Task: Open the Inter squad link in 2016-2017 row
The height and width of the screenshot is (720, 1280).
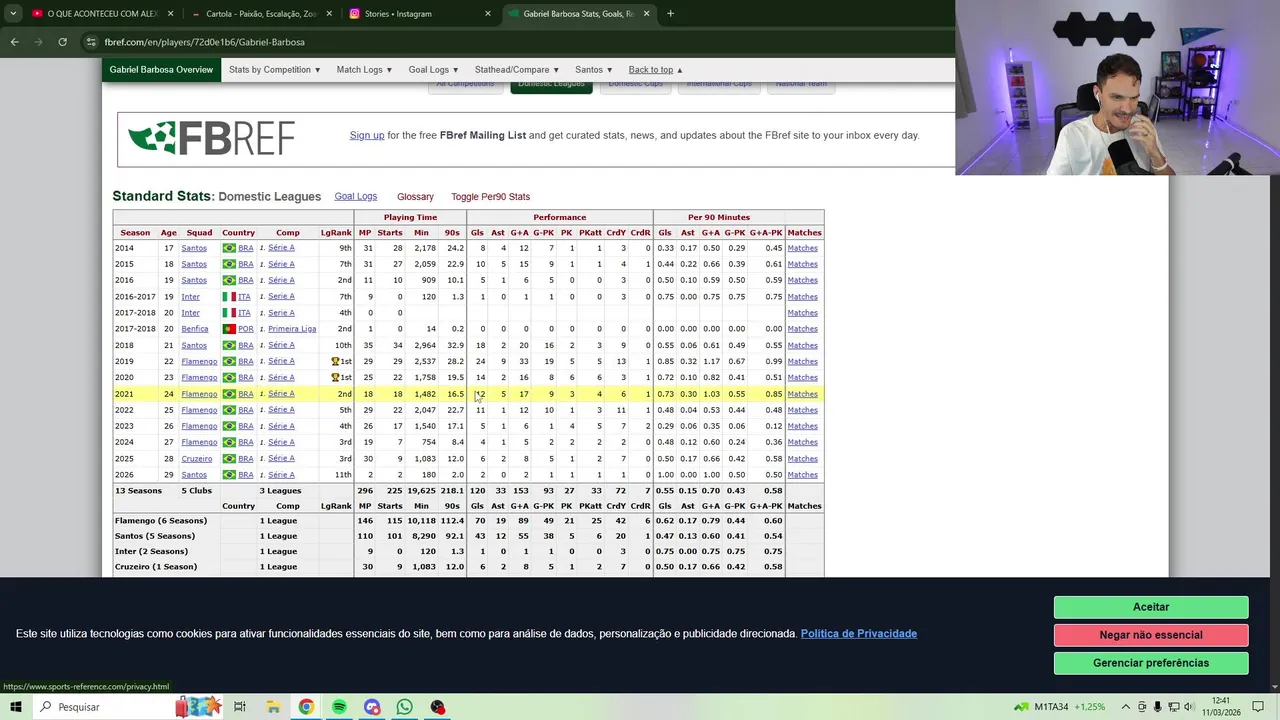Action: click(190, 297)
